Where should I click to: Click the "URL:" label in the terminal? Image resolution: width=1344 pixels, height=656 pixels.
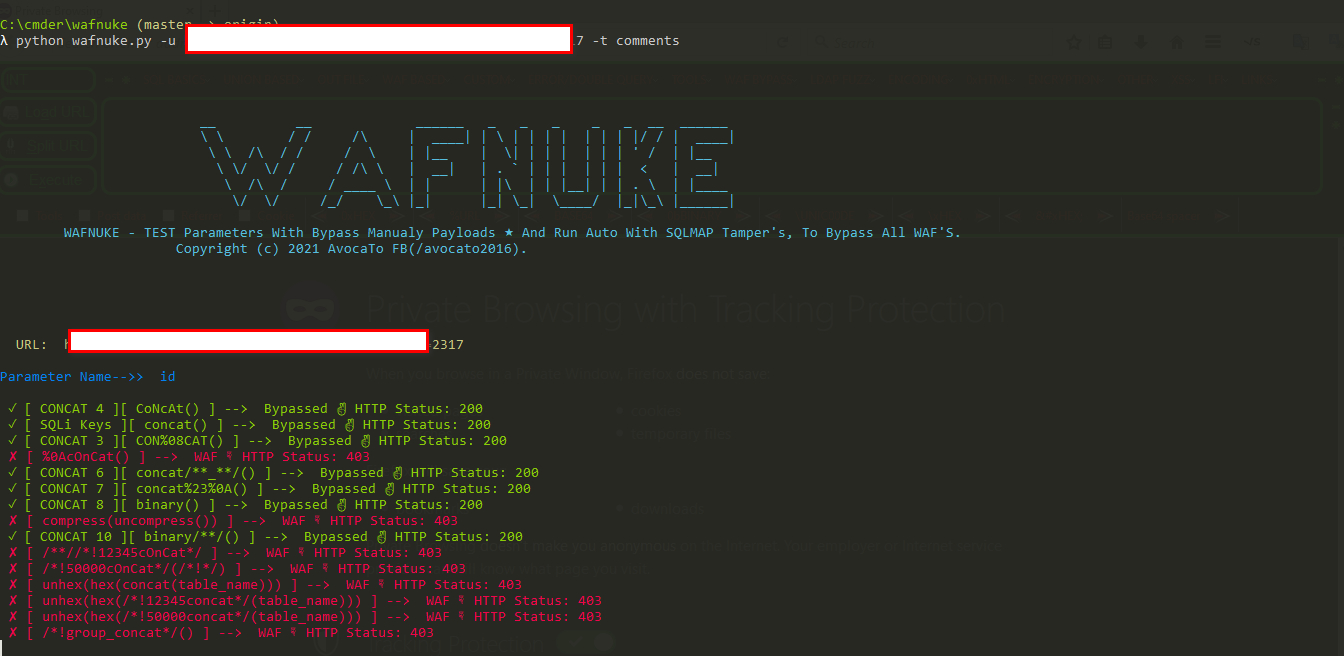point(31,345)
